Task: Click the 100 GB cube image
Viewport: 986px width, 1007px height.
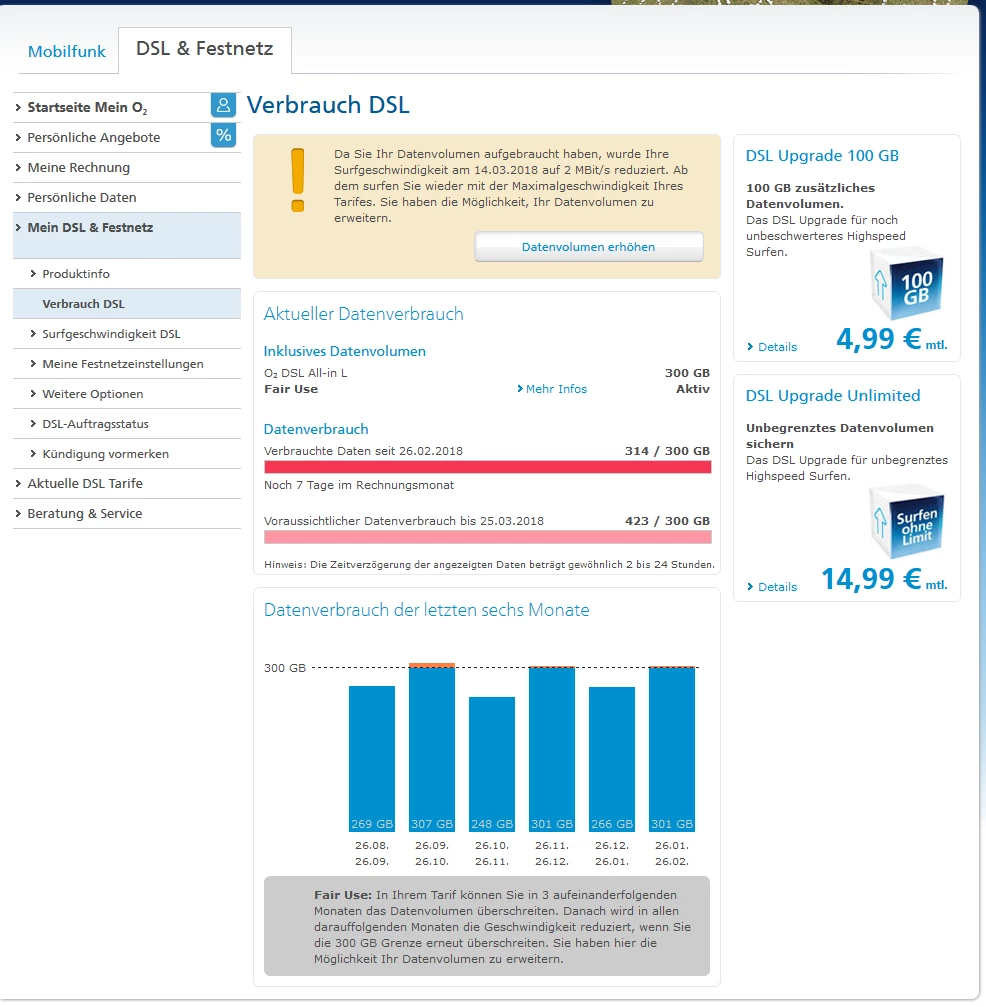Action: click(x=907, y=284)
